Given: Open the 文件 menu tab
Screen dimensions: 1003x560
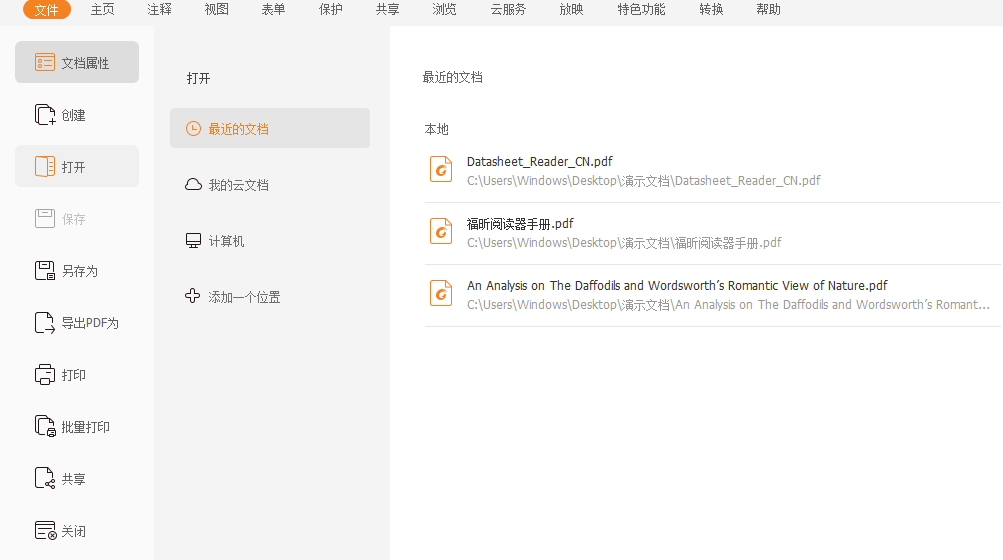Looking at the screenshot, I should tap(47, 10).
